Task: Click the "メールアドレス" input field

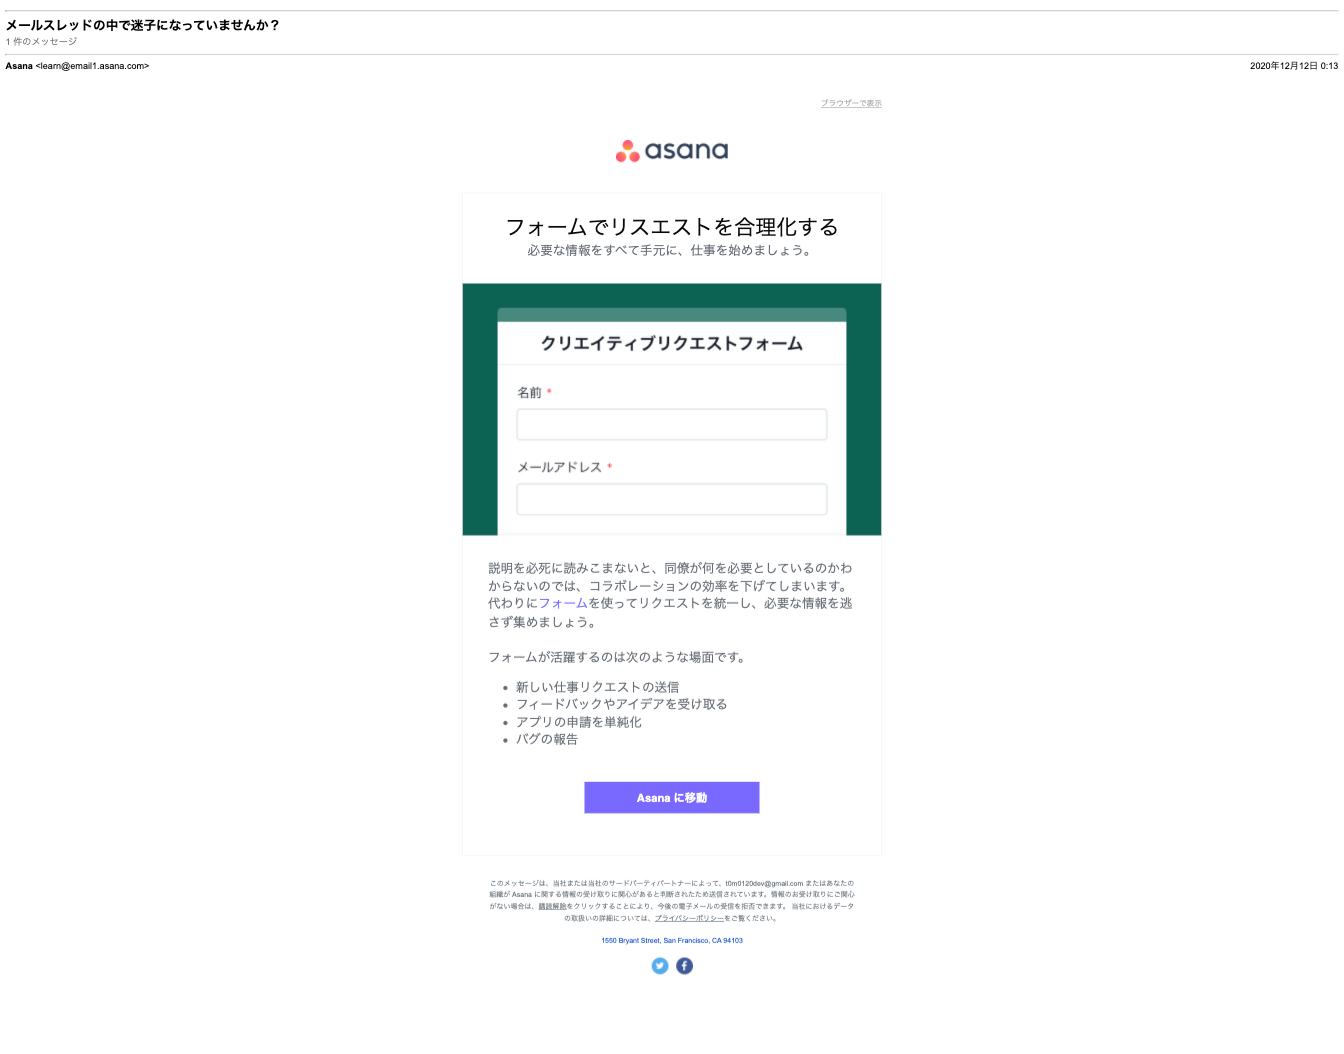Action: click(672, 499)
